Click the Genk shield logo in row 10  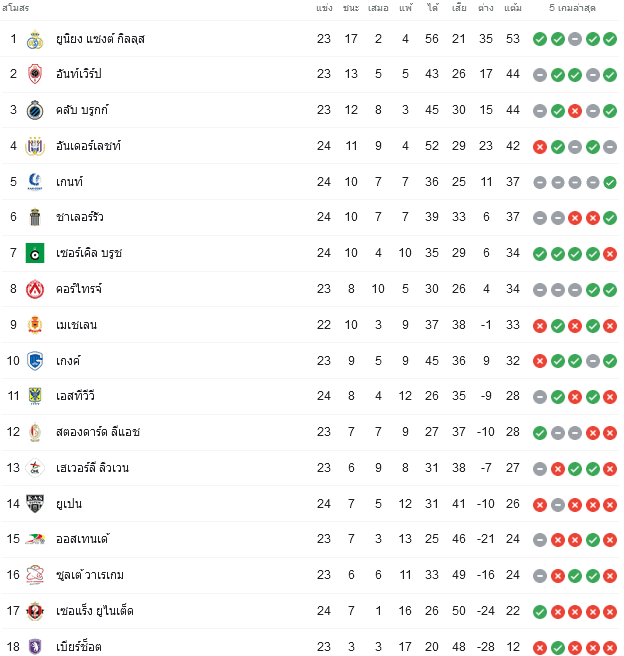pos(35,361)
